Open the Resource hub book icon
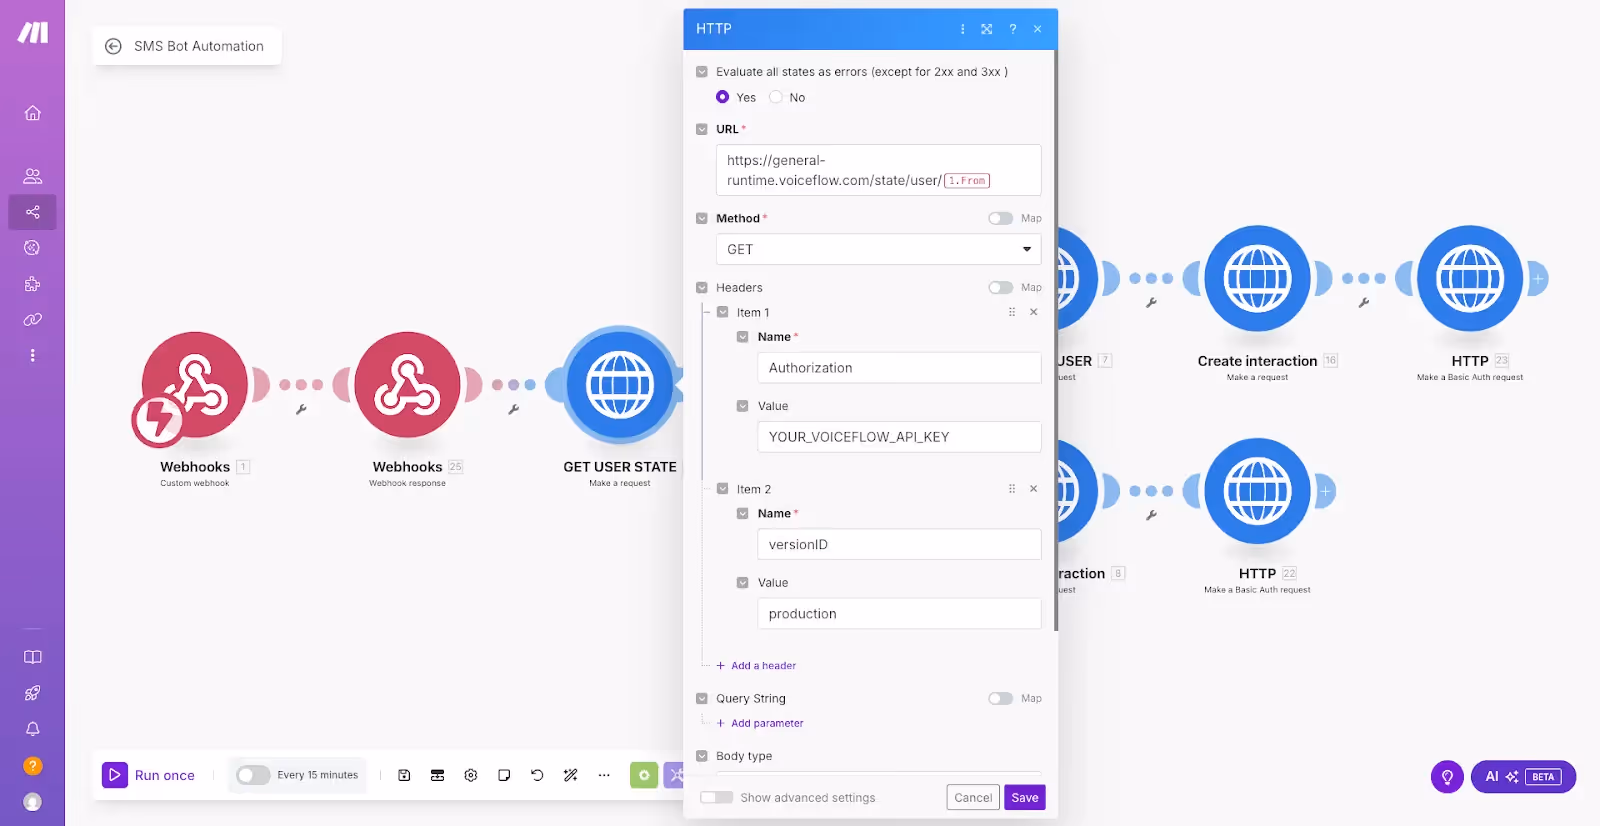The image size is (1600, 826). (x=32, y=657)
